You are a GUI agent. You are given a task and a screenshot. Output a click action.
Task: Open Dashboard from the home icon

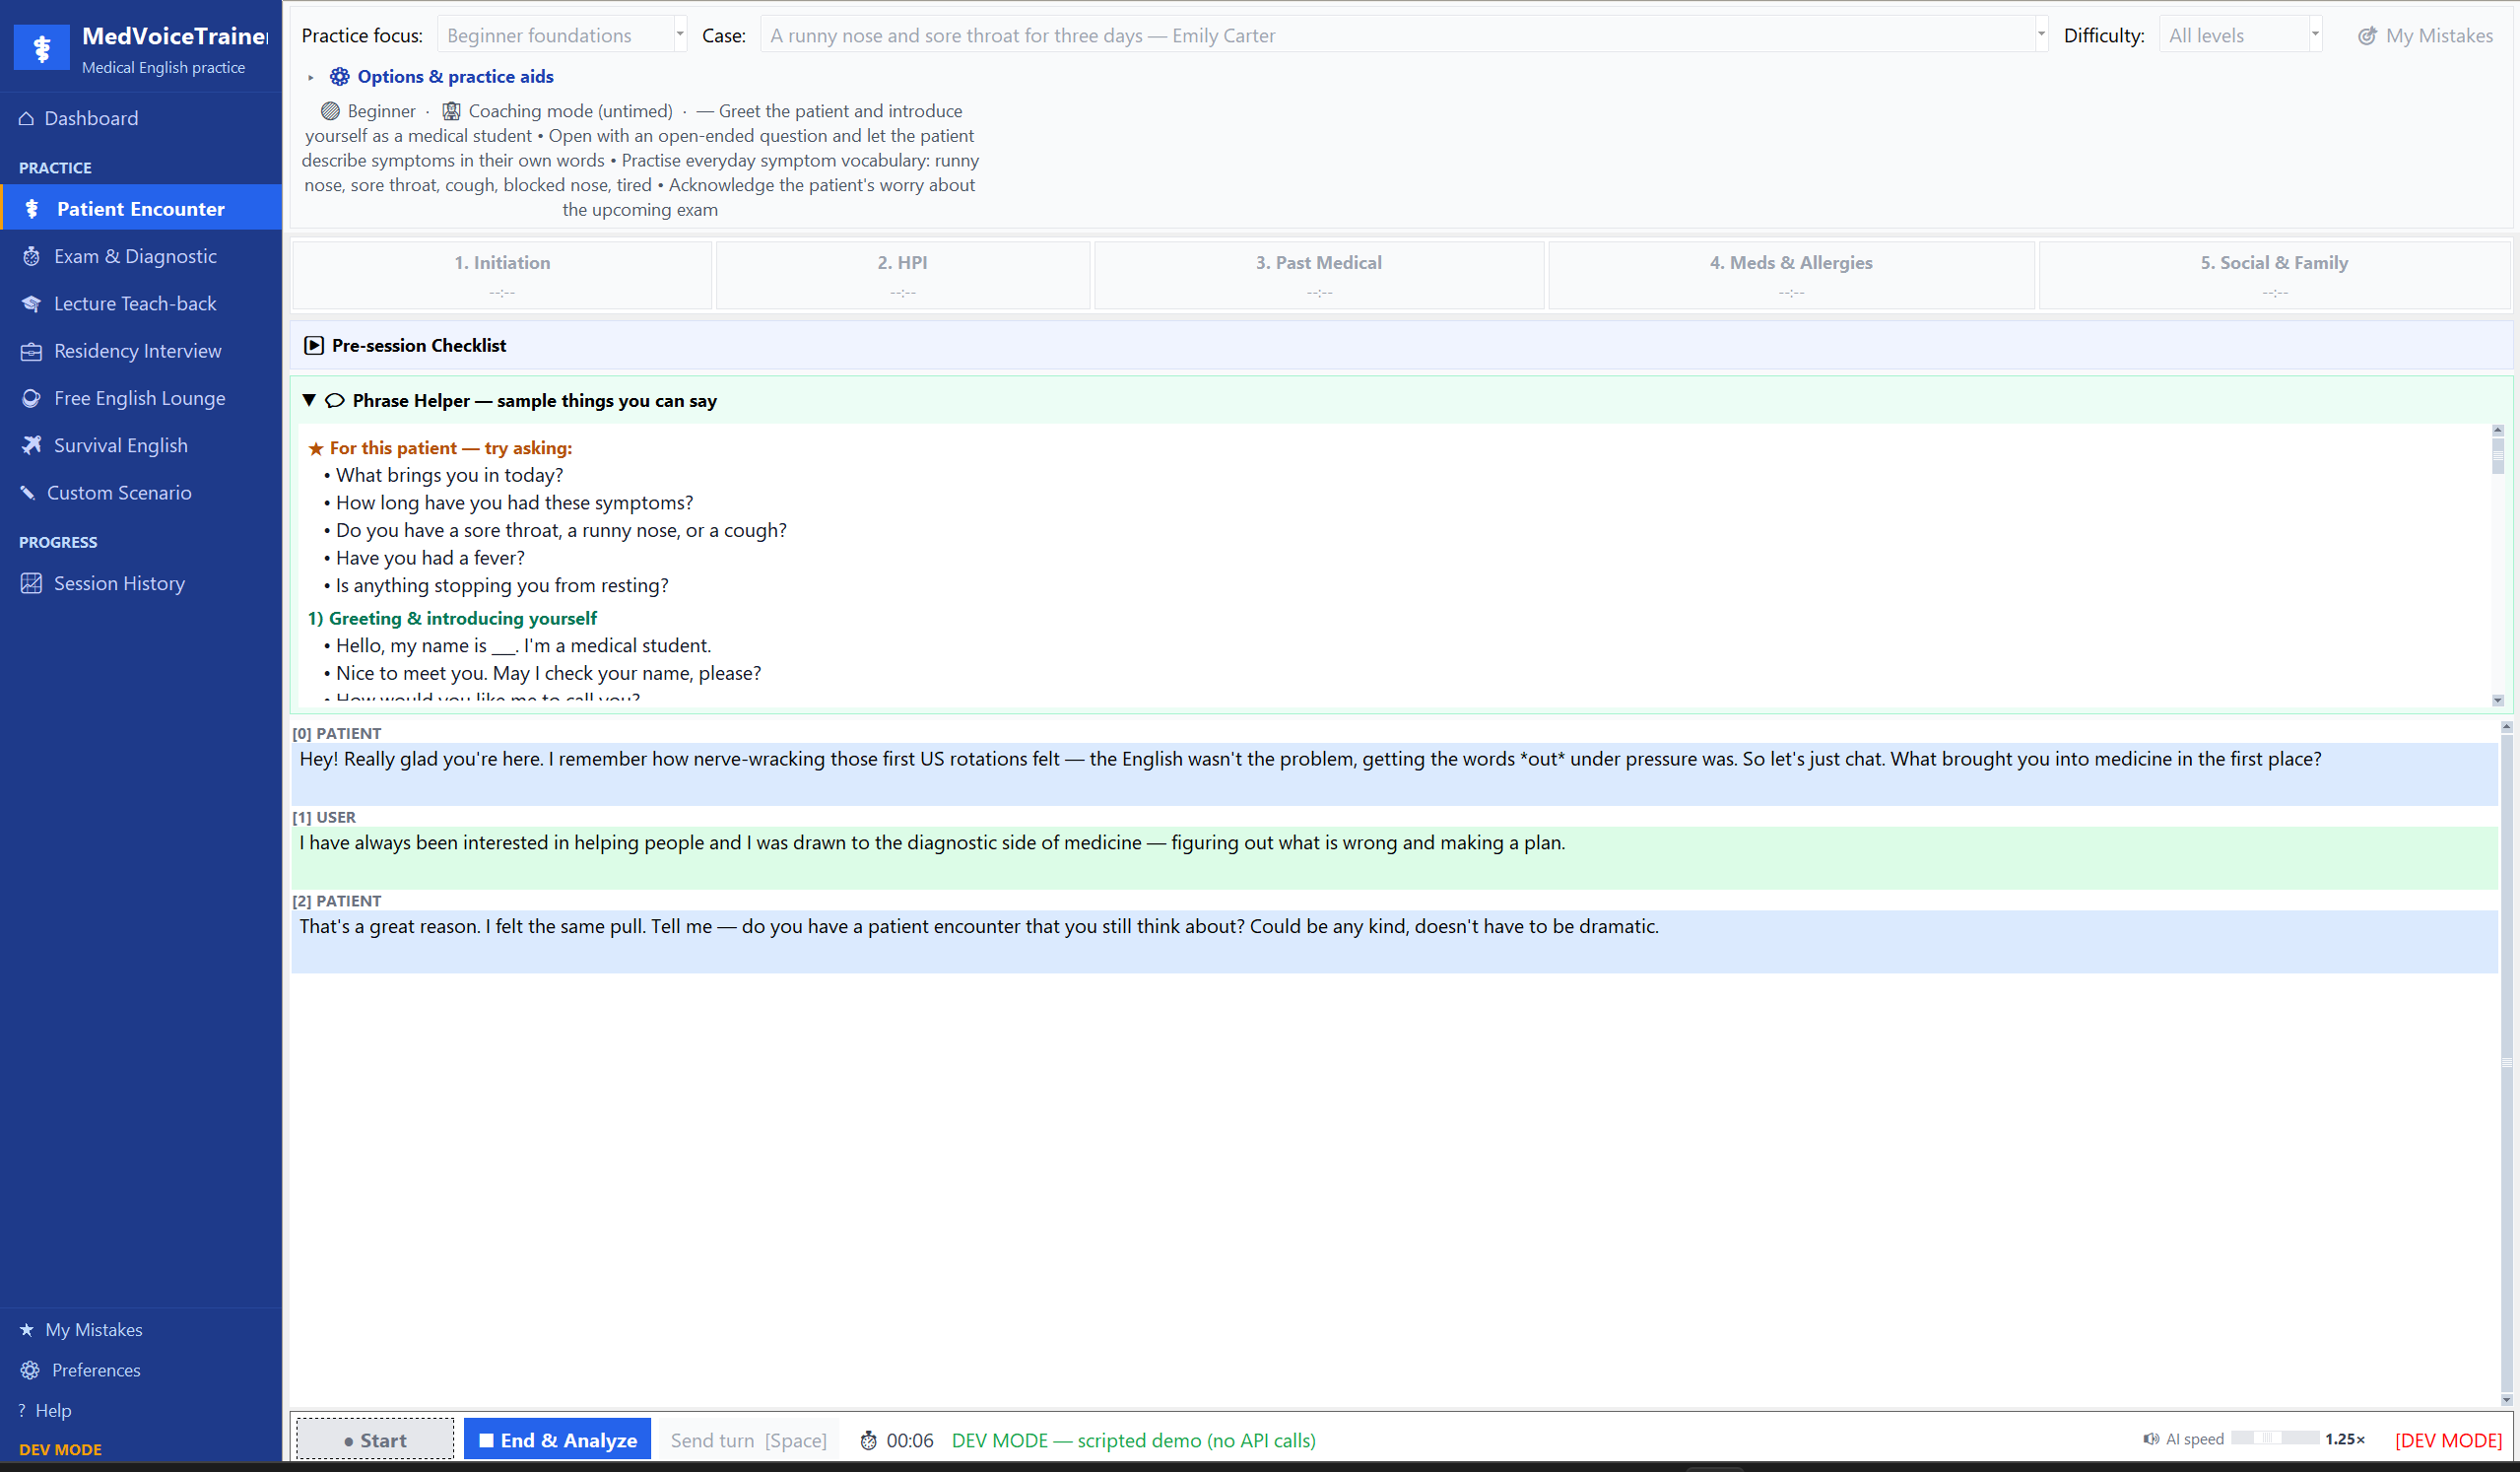pyautogui.click(x=27, y=118)
